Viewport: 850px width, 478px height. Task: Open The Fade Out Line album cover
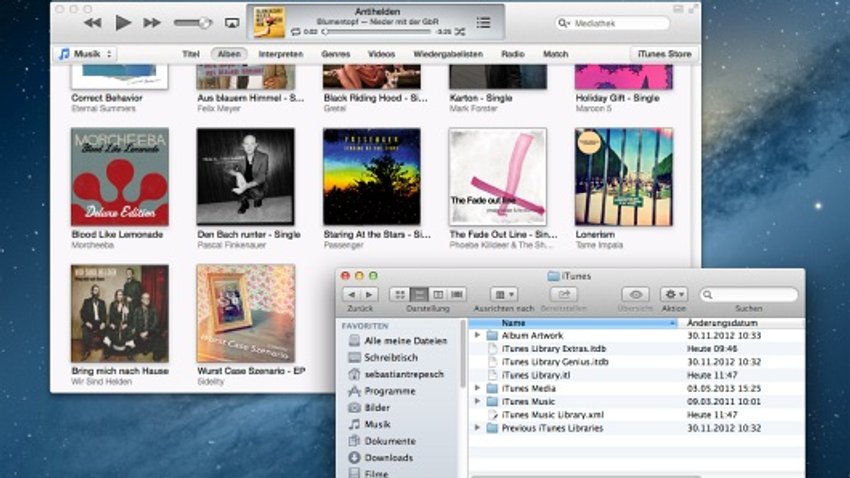[498, 177]
